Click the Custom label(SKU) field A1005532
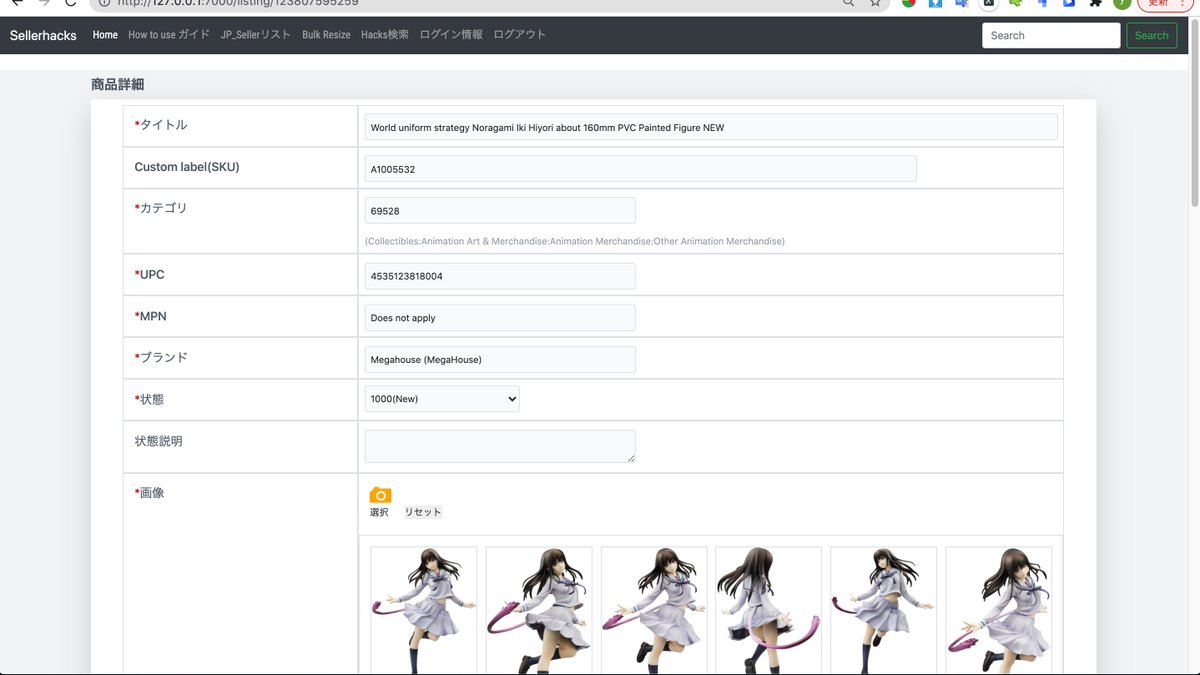1200x675 pixels. pyautogui.click(x=641, y=169)
